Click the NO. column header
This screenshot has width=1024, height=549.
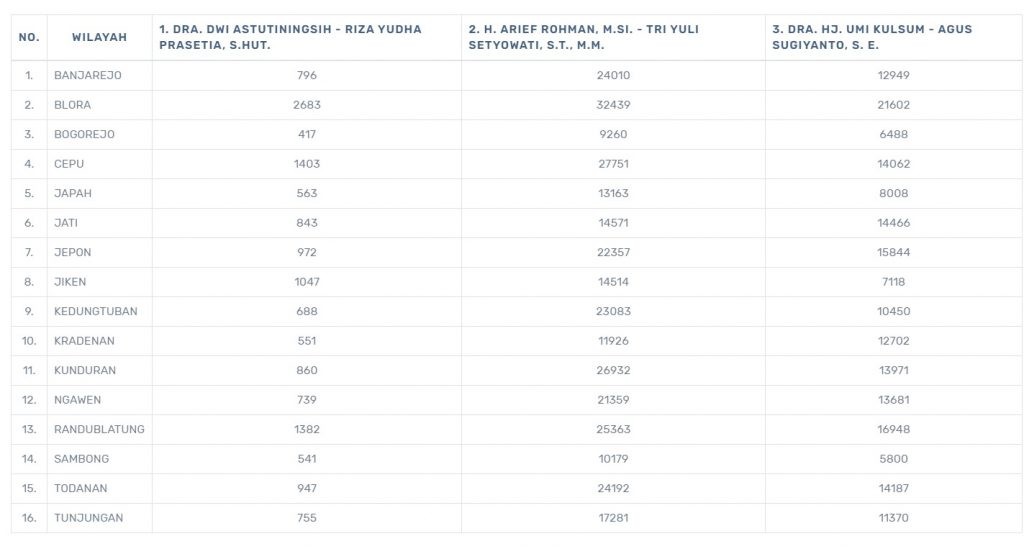click(29, 37)
